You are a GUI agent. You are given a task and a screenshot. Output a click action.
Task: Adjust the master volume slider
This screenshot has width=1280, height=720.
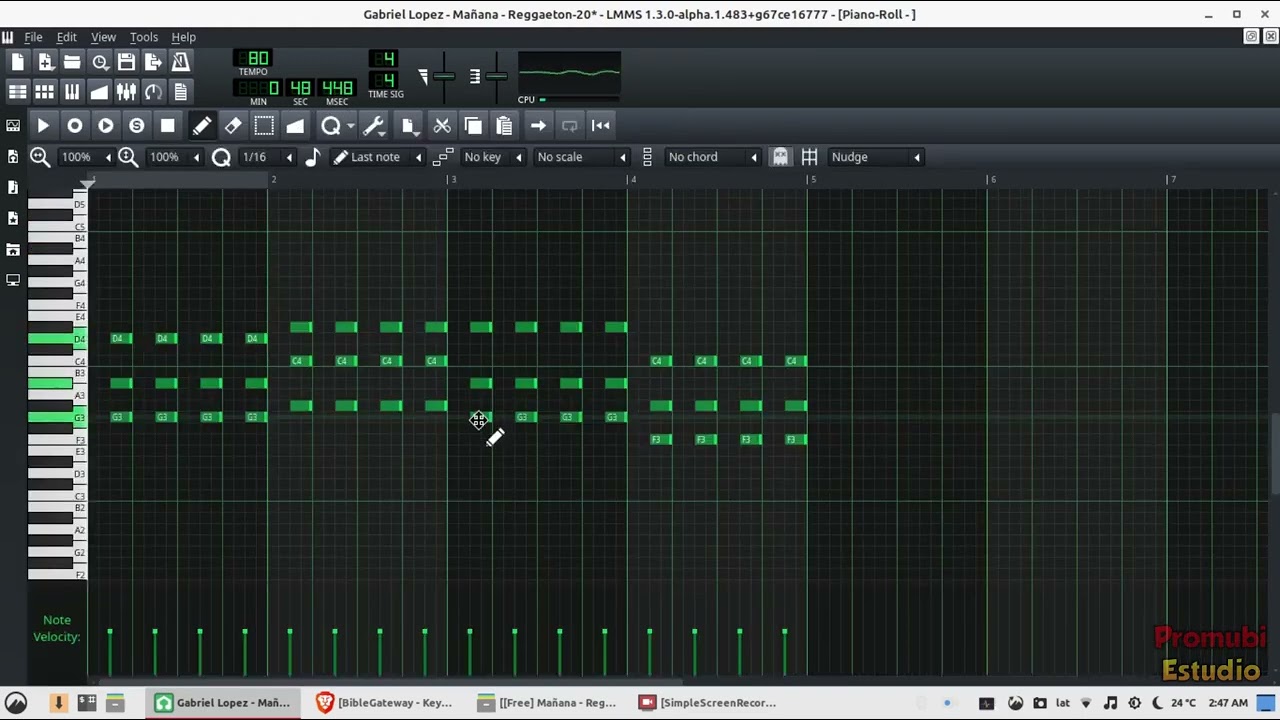coord(444,77)
